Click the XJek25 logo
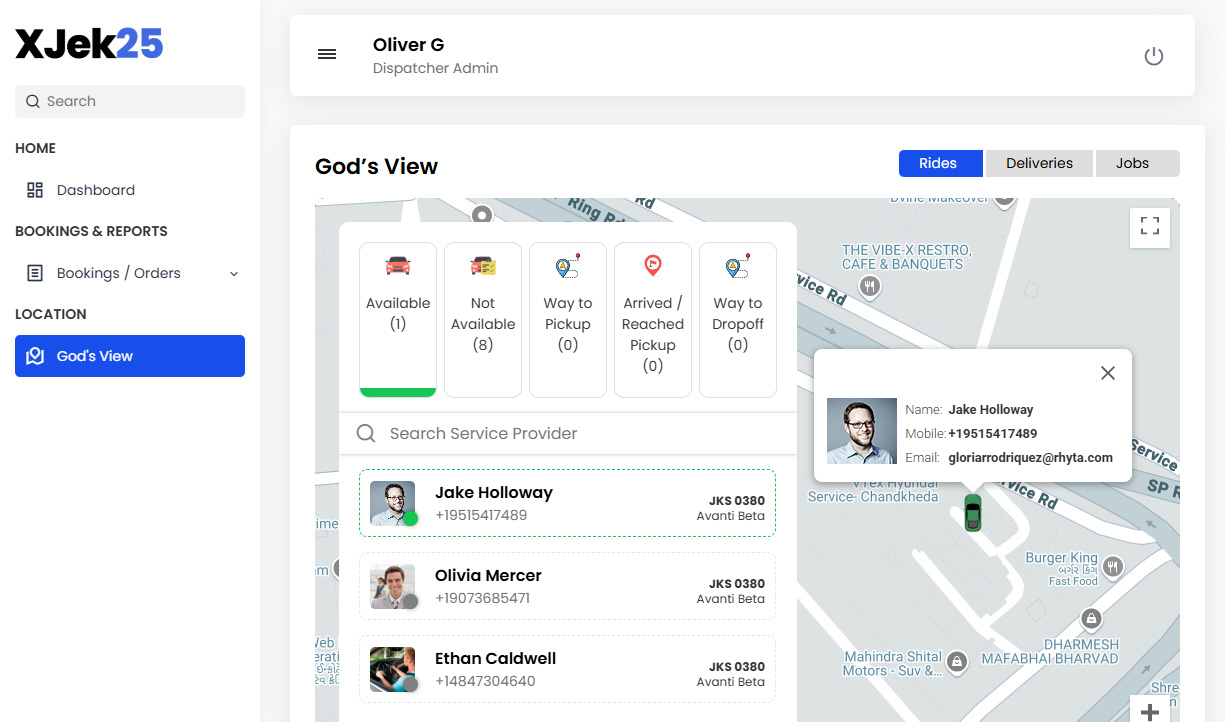Image resolution: width=1225 pixels, height=722 pixels. click(89, 44)
